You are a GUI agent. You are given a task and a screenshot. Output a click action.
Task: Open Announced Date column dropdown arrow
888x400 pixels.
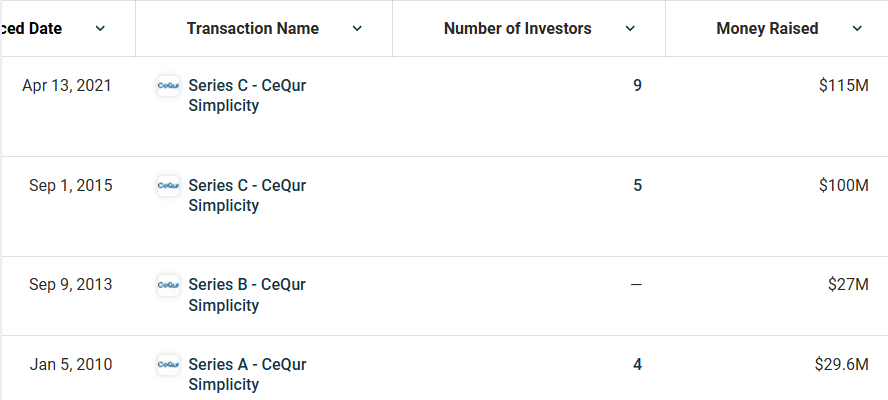coord(100,28)
